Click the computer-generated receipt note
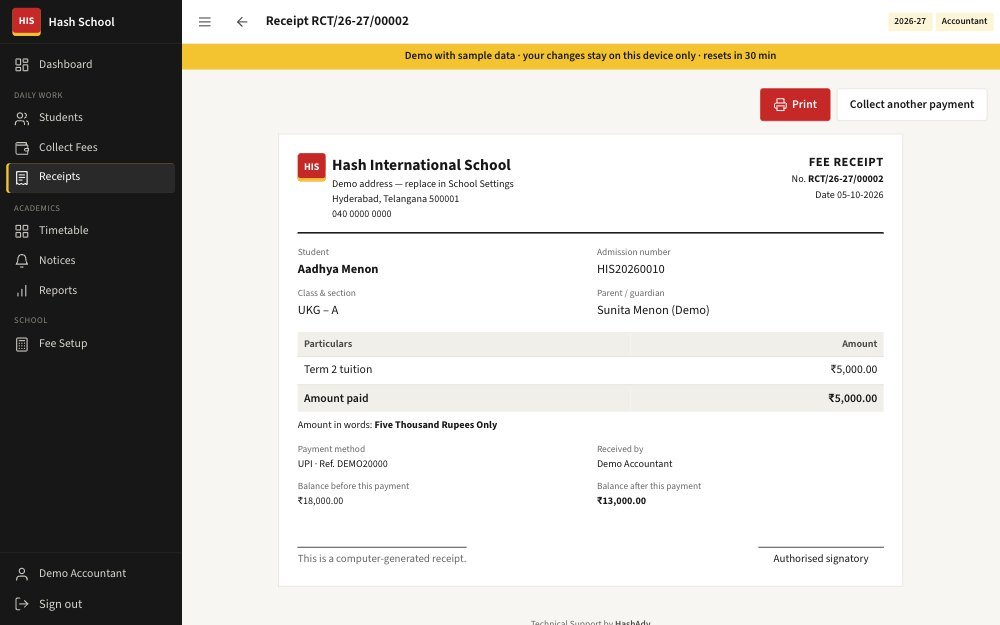Viewport: 1000px width, 625px height. (x=381, y=559)
